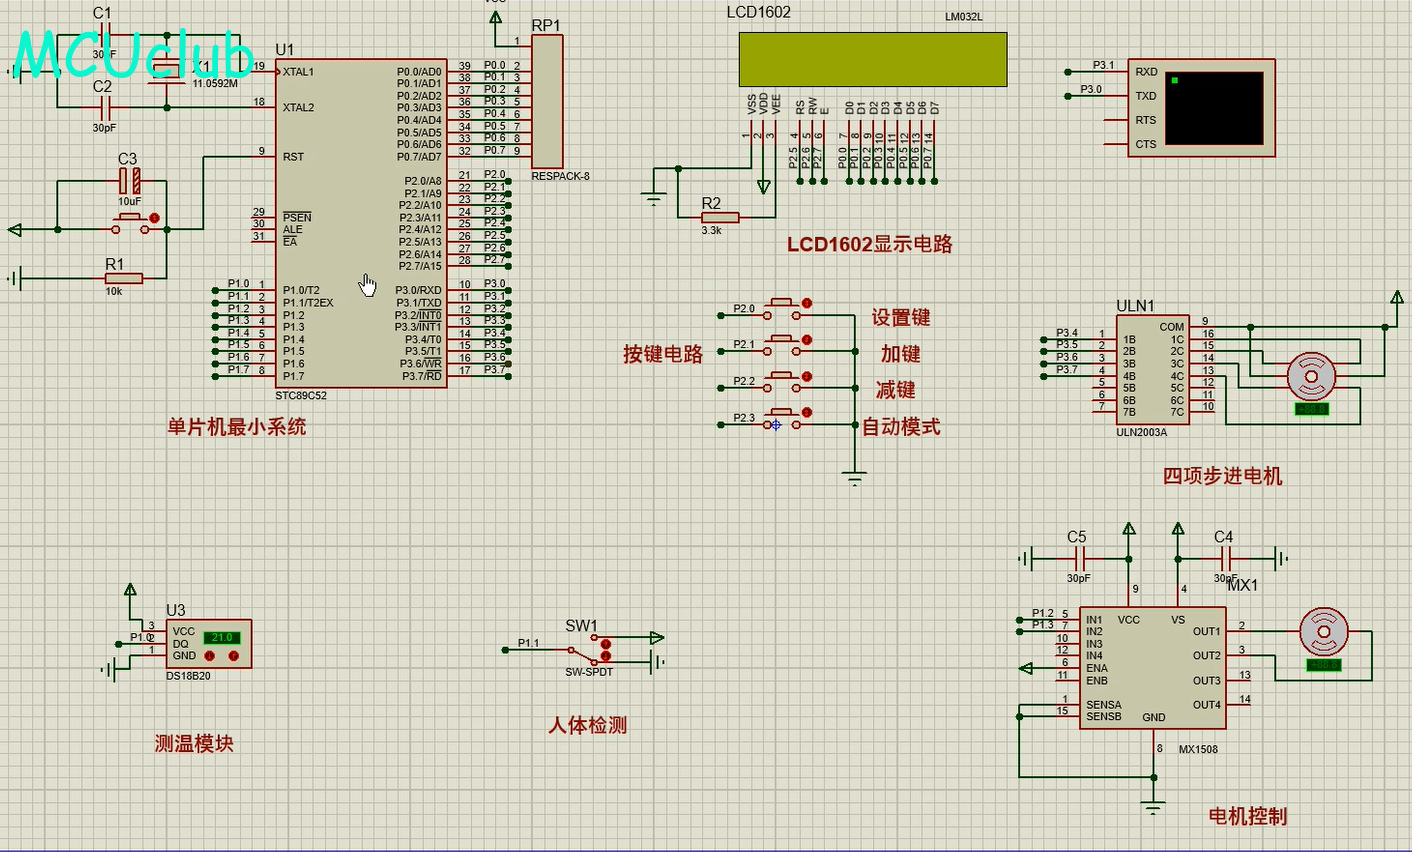Viewport: 1412px width, 852px height.
Task: Select the ULN2003A driver chip
Action: coord(1151,370)
